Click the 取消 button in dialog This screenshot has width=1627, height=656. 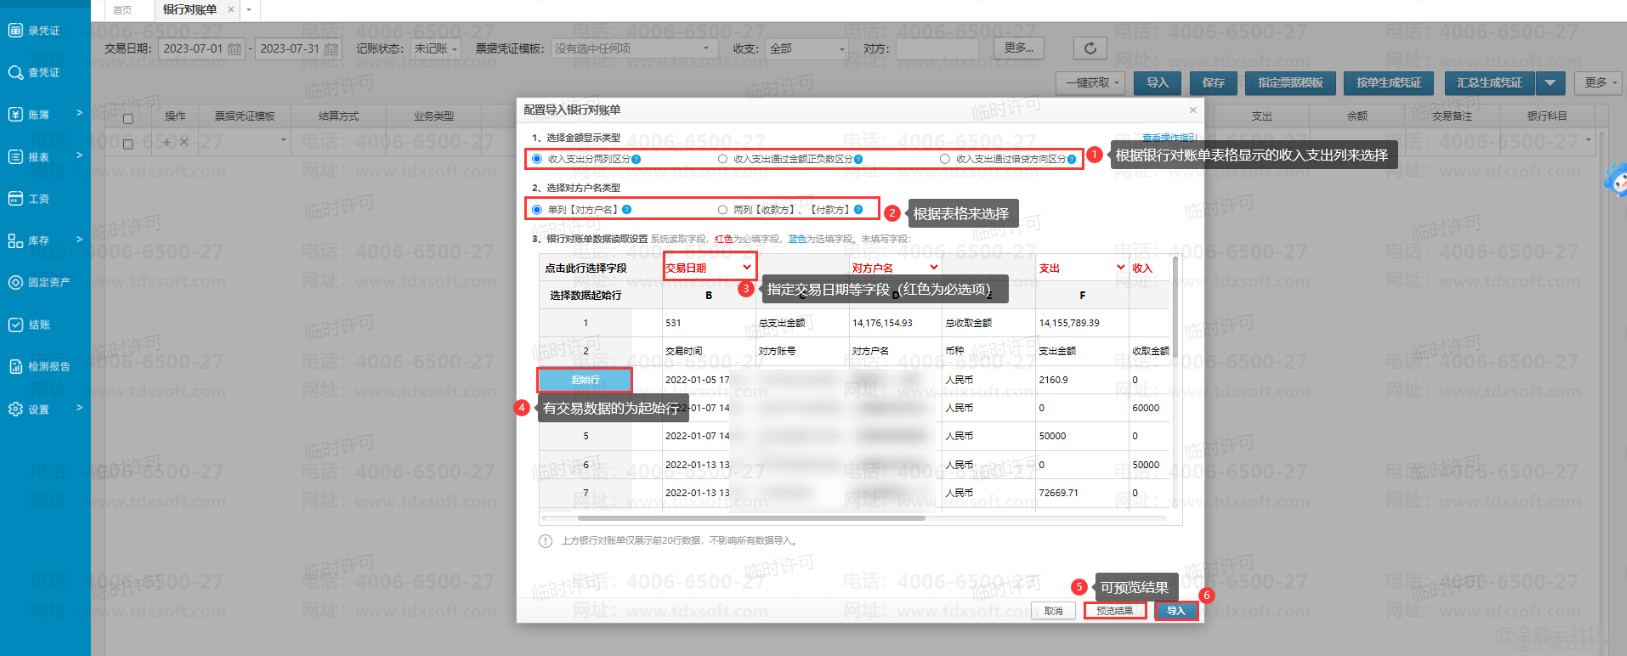1054,611
